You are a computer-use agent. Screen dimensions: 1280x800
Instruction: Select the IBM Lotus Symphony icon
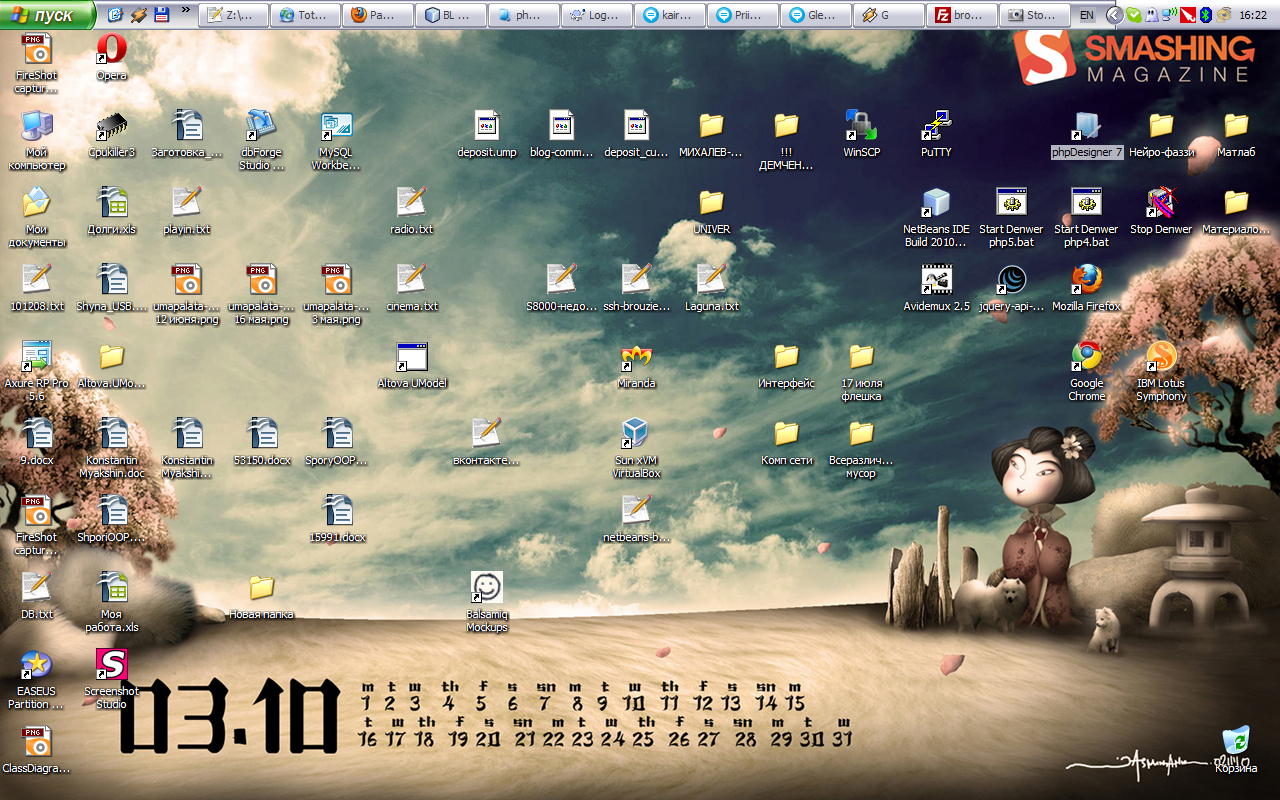[x=1161, y=357]
